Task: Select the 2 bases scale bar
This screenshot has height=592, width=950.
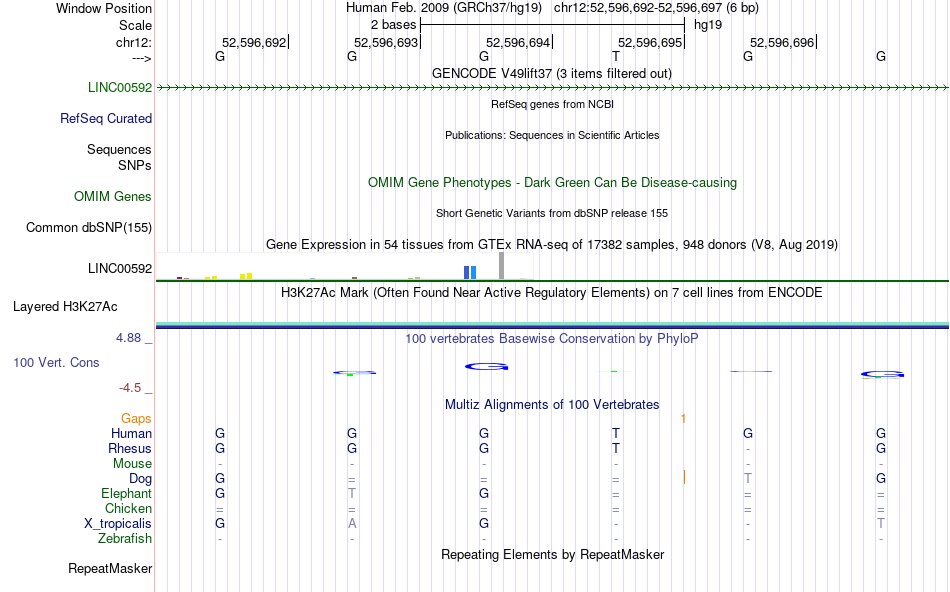Action: coord(552,25)
